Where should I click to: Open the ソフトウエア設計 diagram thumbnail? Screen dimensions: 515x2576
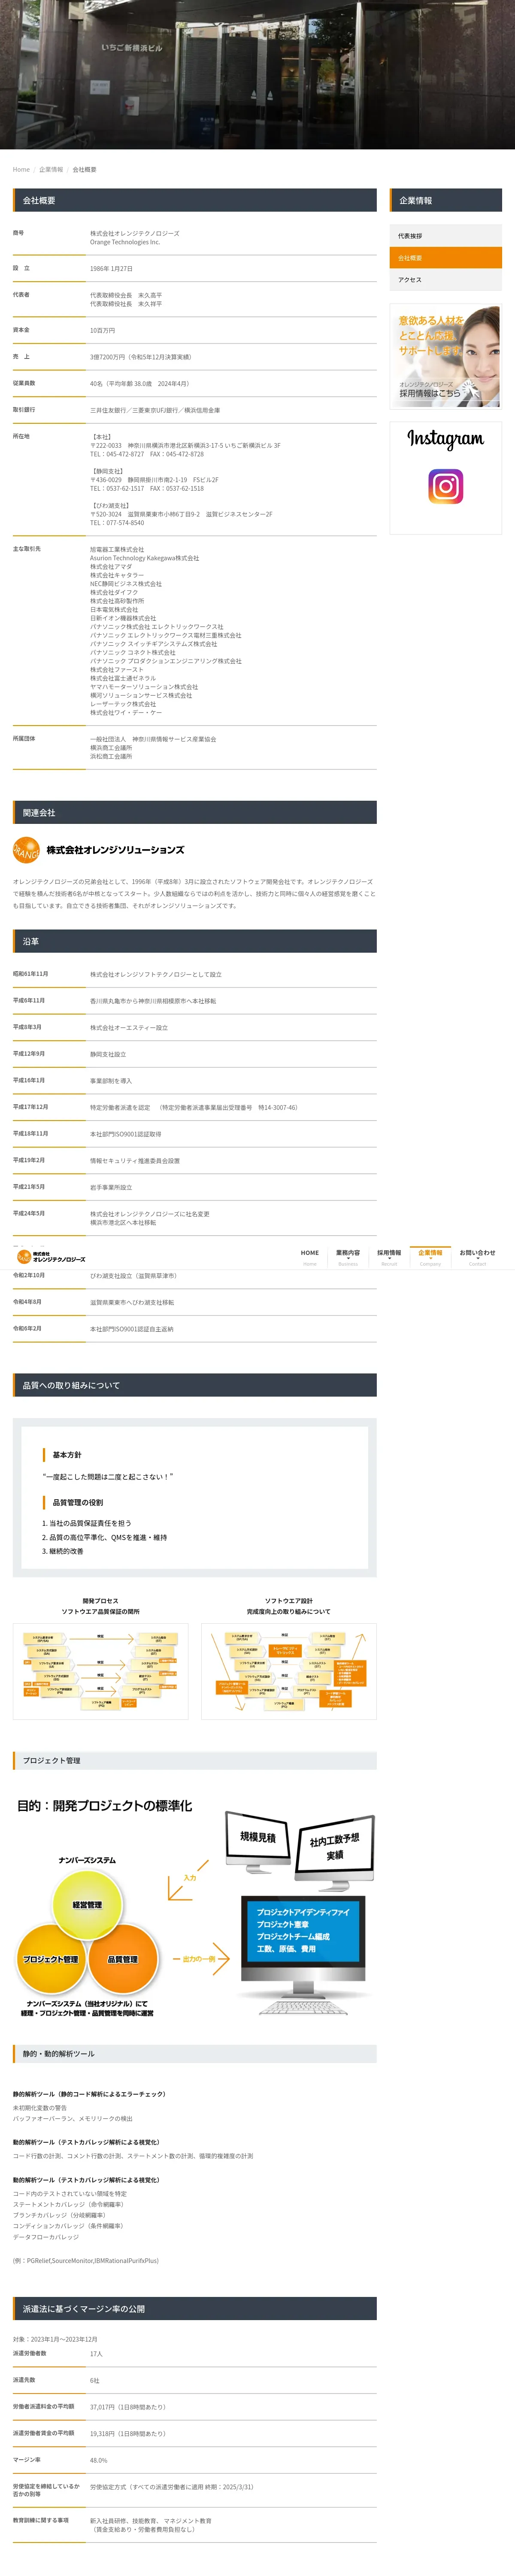click(288, 1671)
